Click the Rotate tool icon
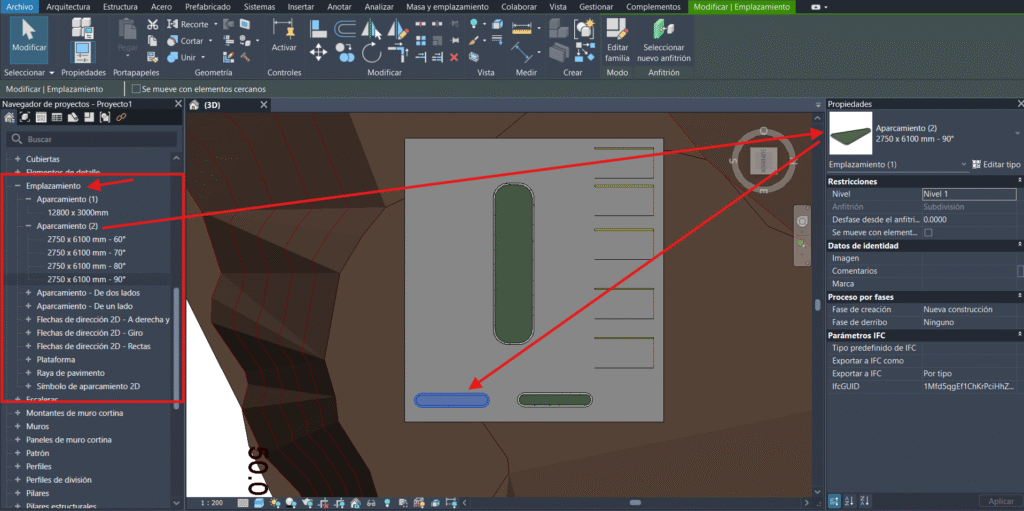 [371, 52]
